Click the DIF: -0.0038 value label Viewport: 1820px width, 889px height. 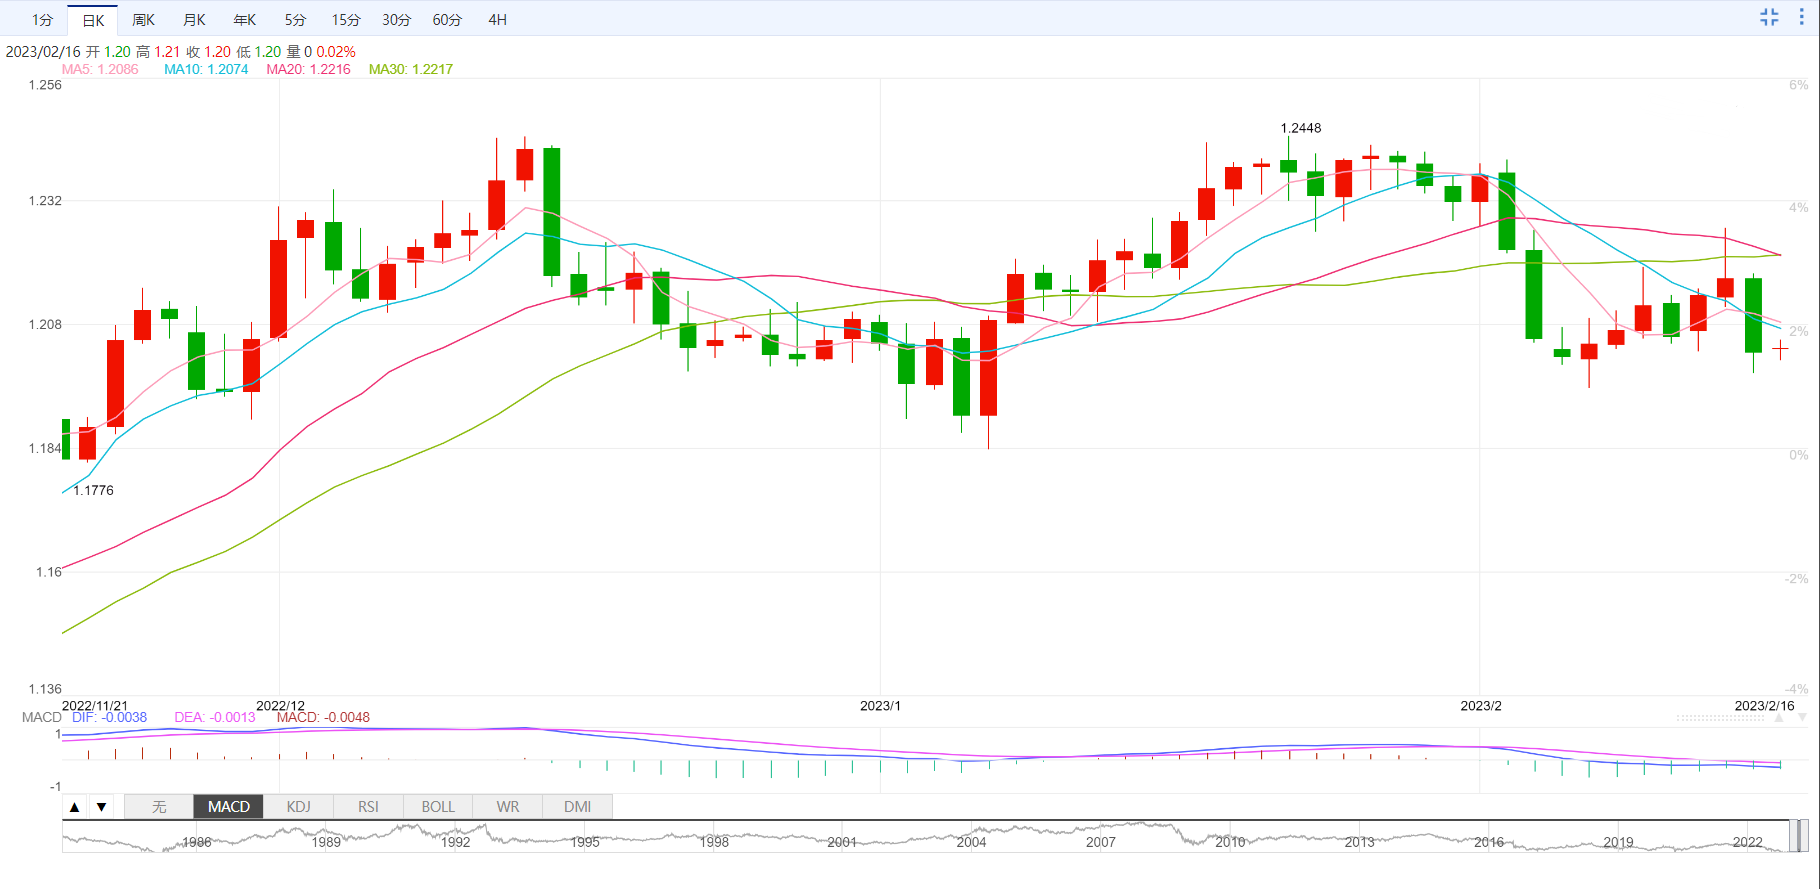click(109, 717)
